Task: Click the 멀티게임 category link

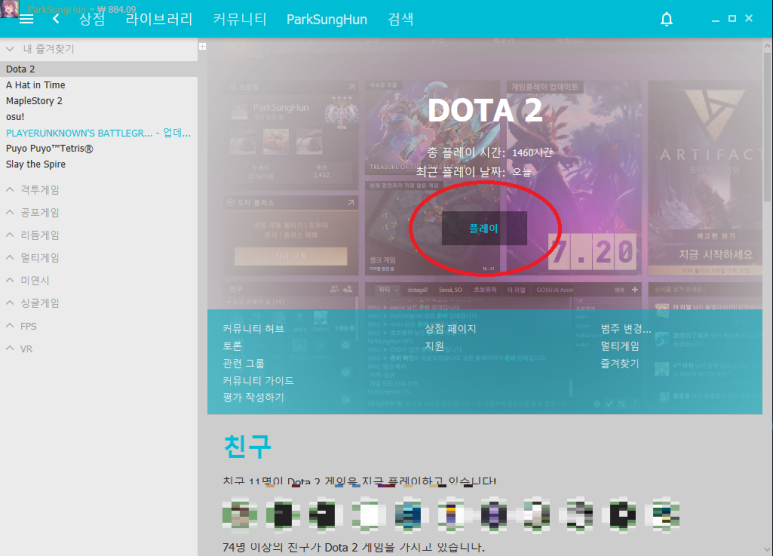Action: click(x=620, y=346)
